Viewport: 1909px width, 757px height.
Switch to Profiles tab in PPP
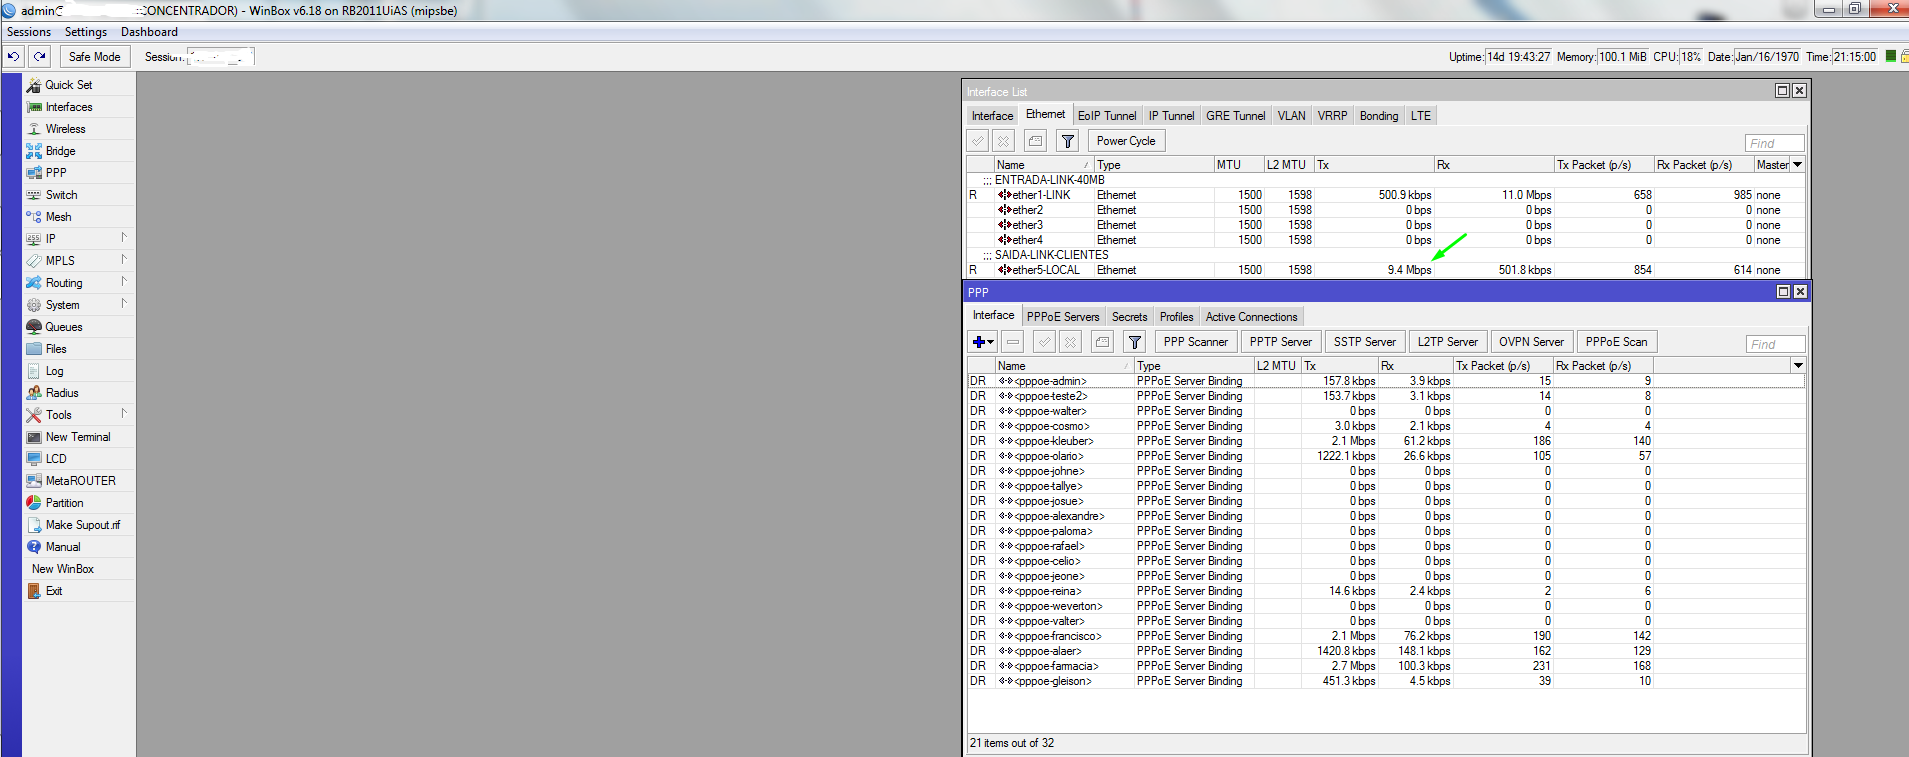1177,317
